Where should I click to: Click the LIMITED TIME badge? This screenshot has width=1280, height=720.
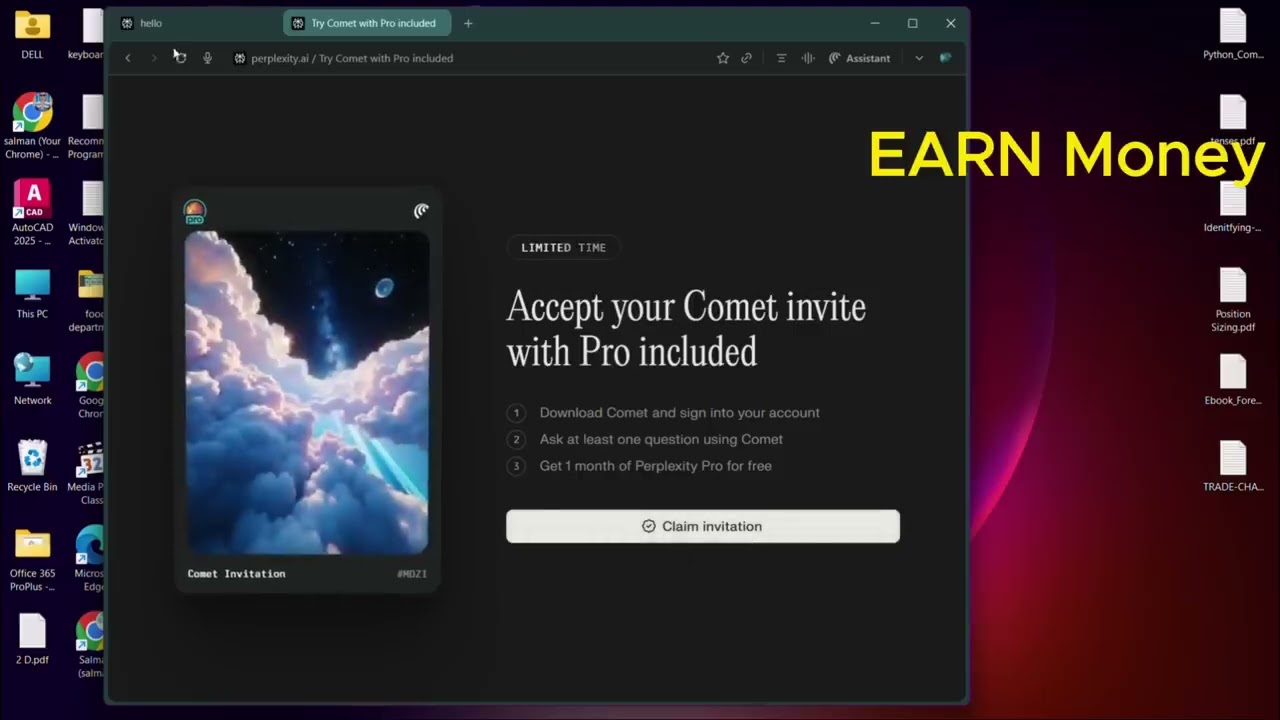(563, 247)
